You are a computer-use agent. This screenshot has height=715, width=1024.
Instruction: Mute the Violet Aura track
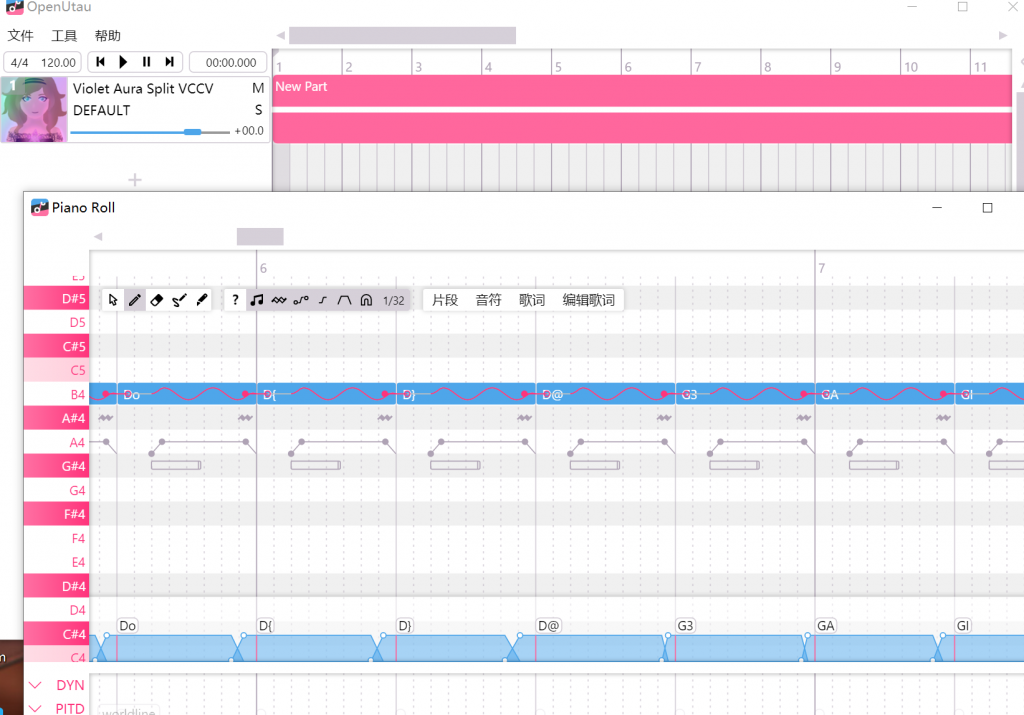[x=258, y=88]
